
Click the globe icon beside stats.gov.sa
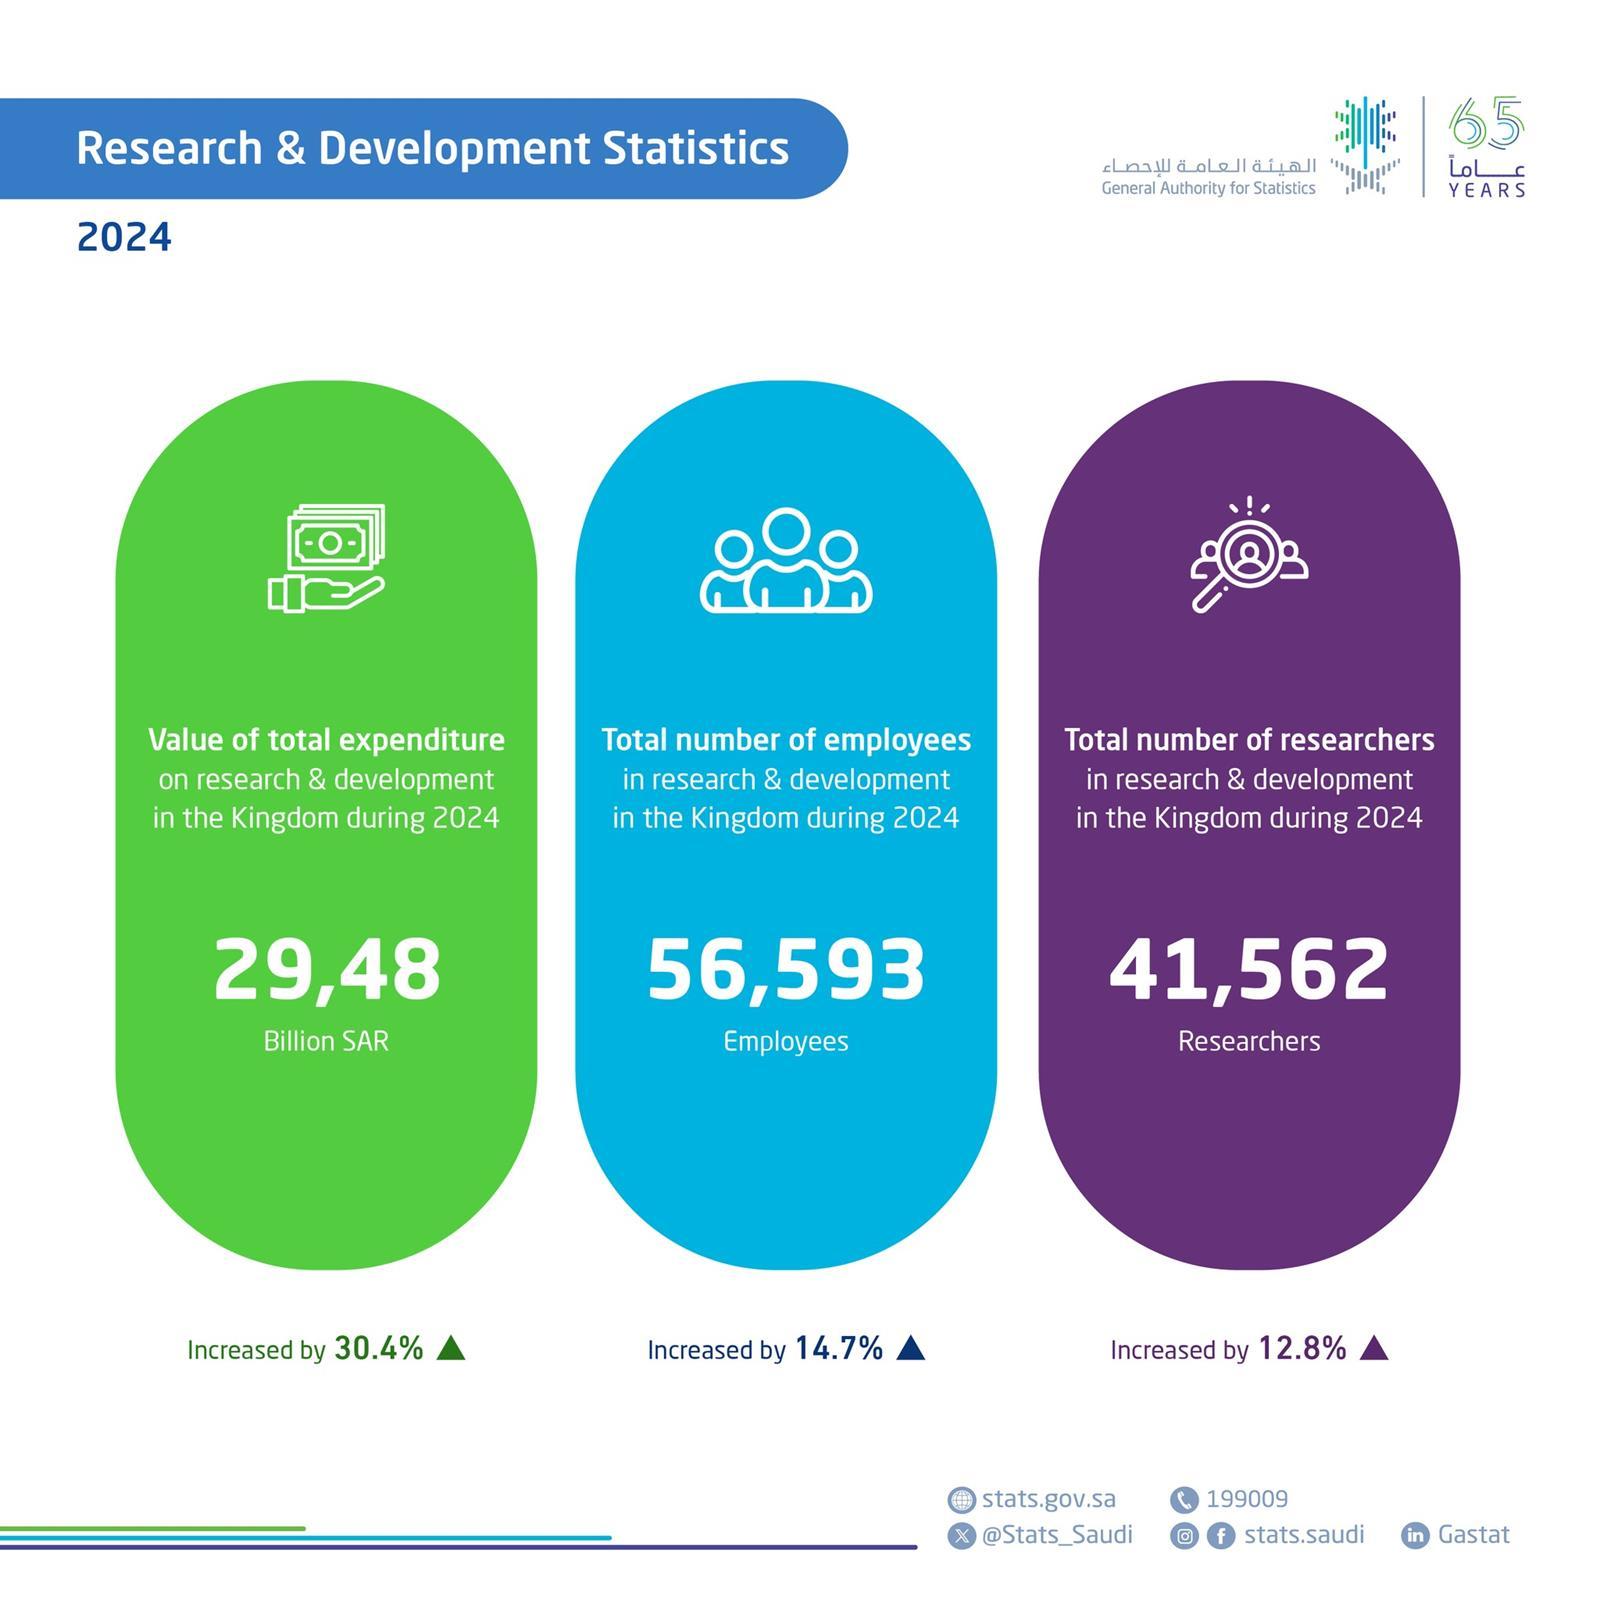961,1500
